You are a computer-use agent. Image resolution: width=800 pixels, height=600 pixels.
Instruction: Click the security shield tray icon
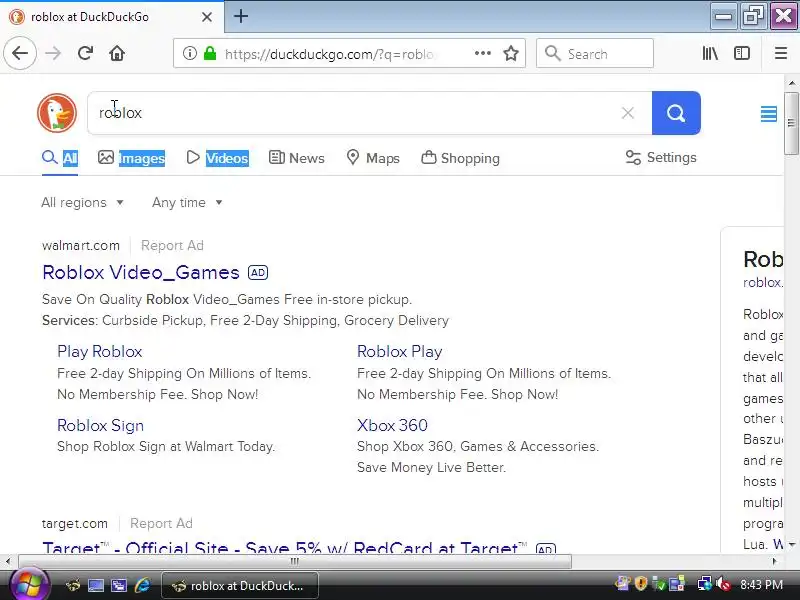coord(641,584)
